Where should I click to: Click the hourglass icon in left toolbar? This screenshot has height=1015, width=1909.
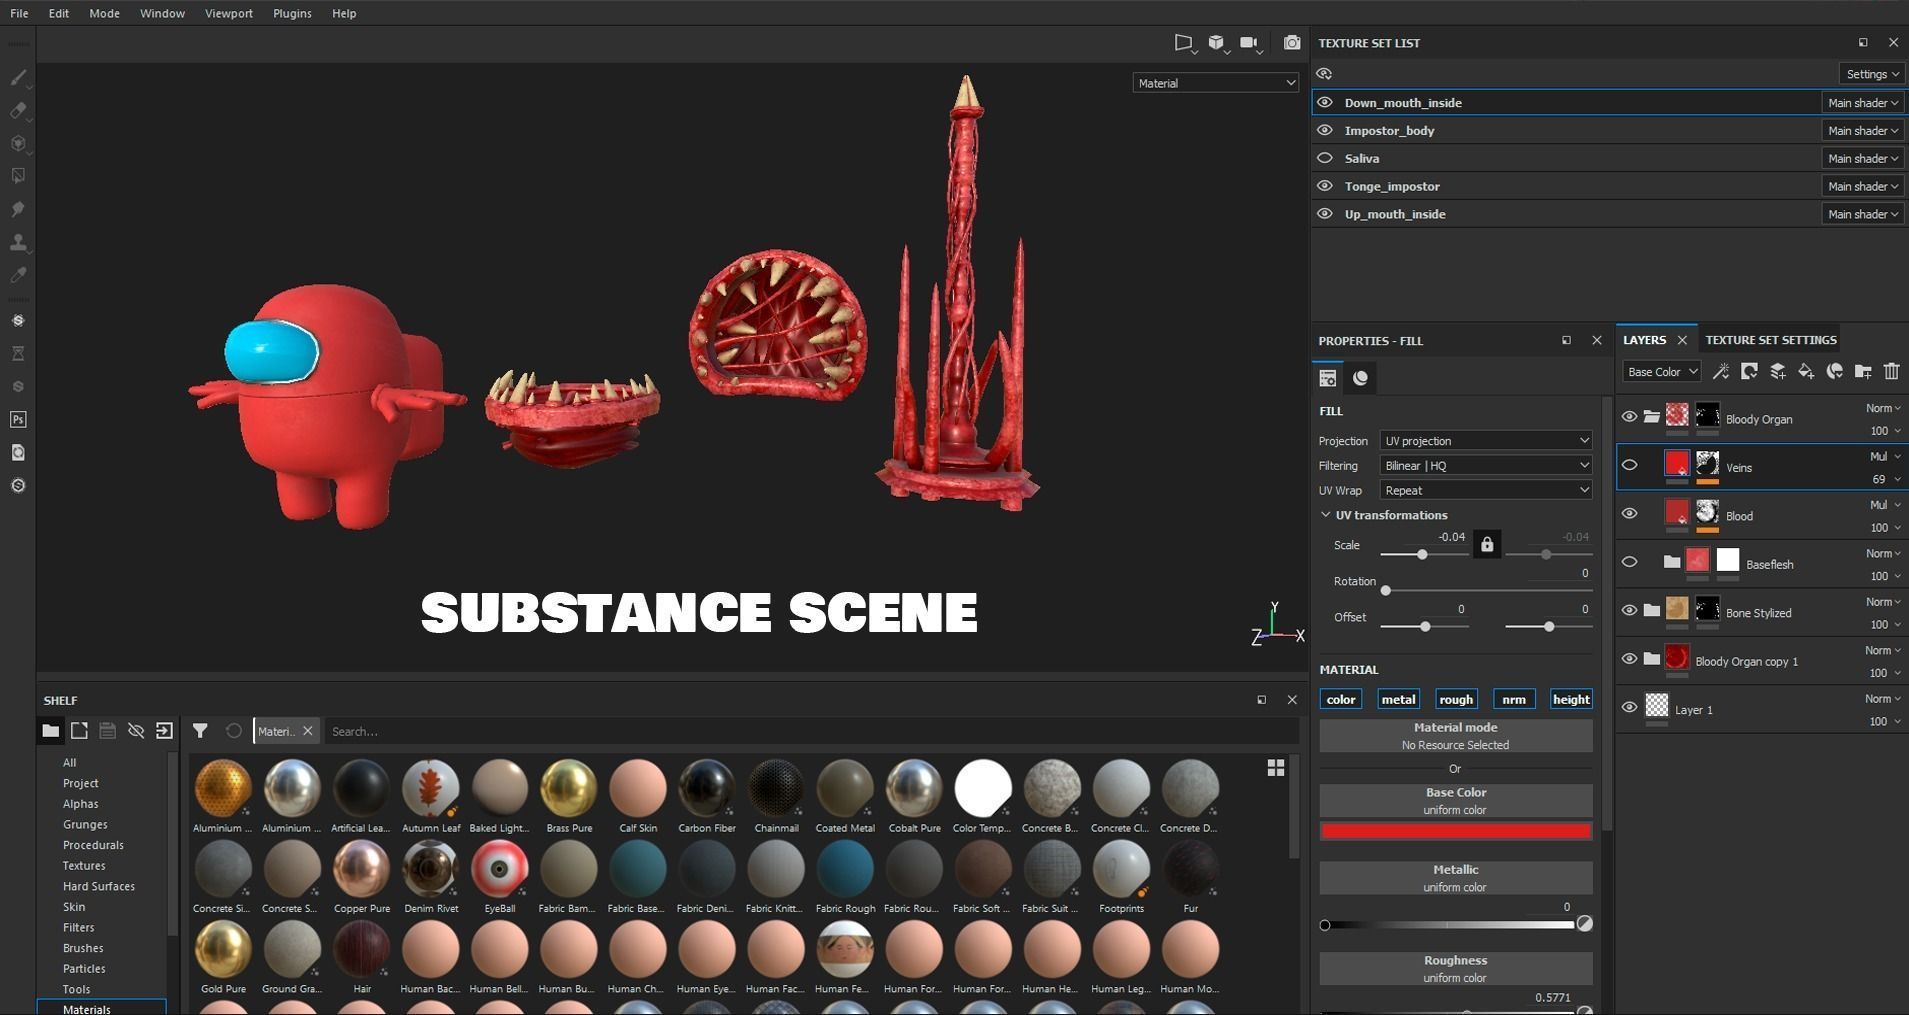pos(18,353)
